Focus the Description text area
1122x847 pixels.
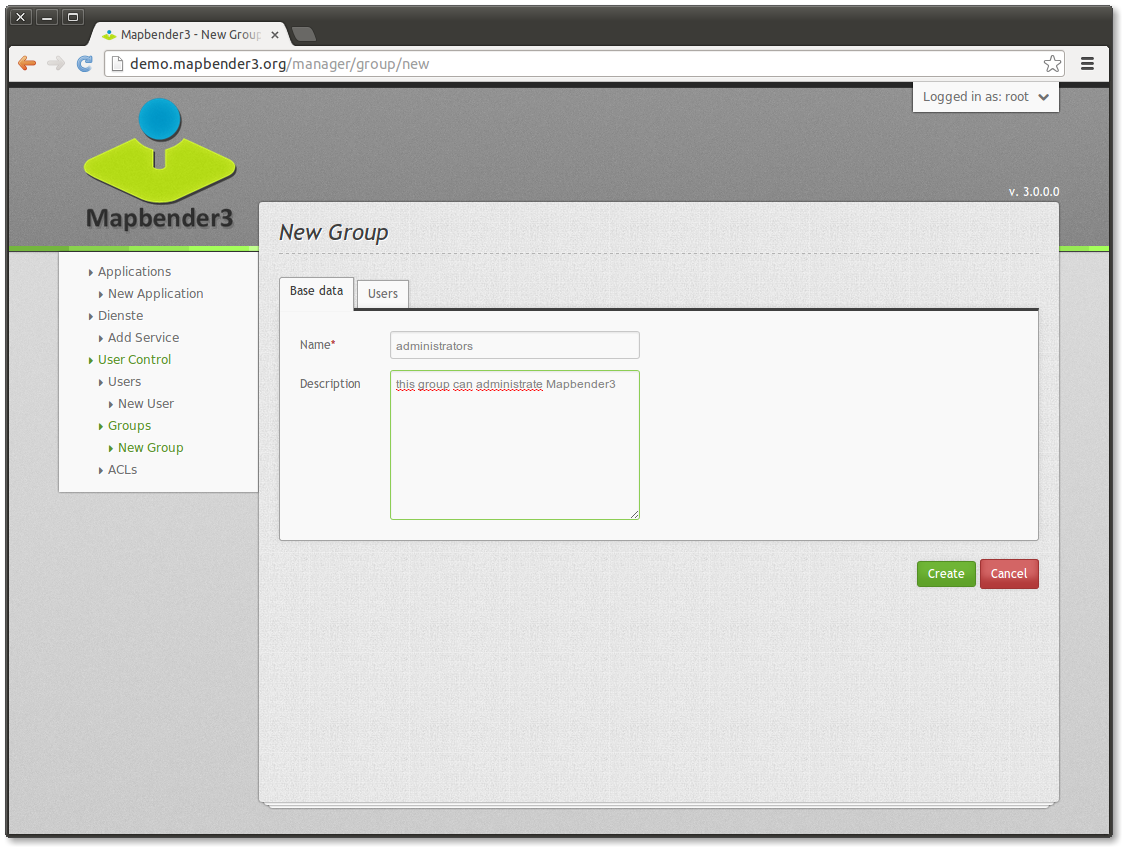pos(514,445)
